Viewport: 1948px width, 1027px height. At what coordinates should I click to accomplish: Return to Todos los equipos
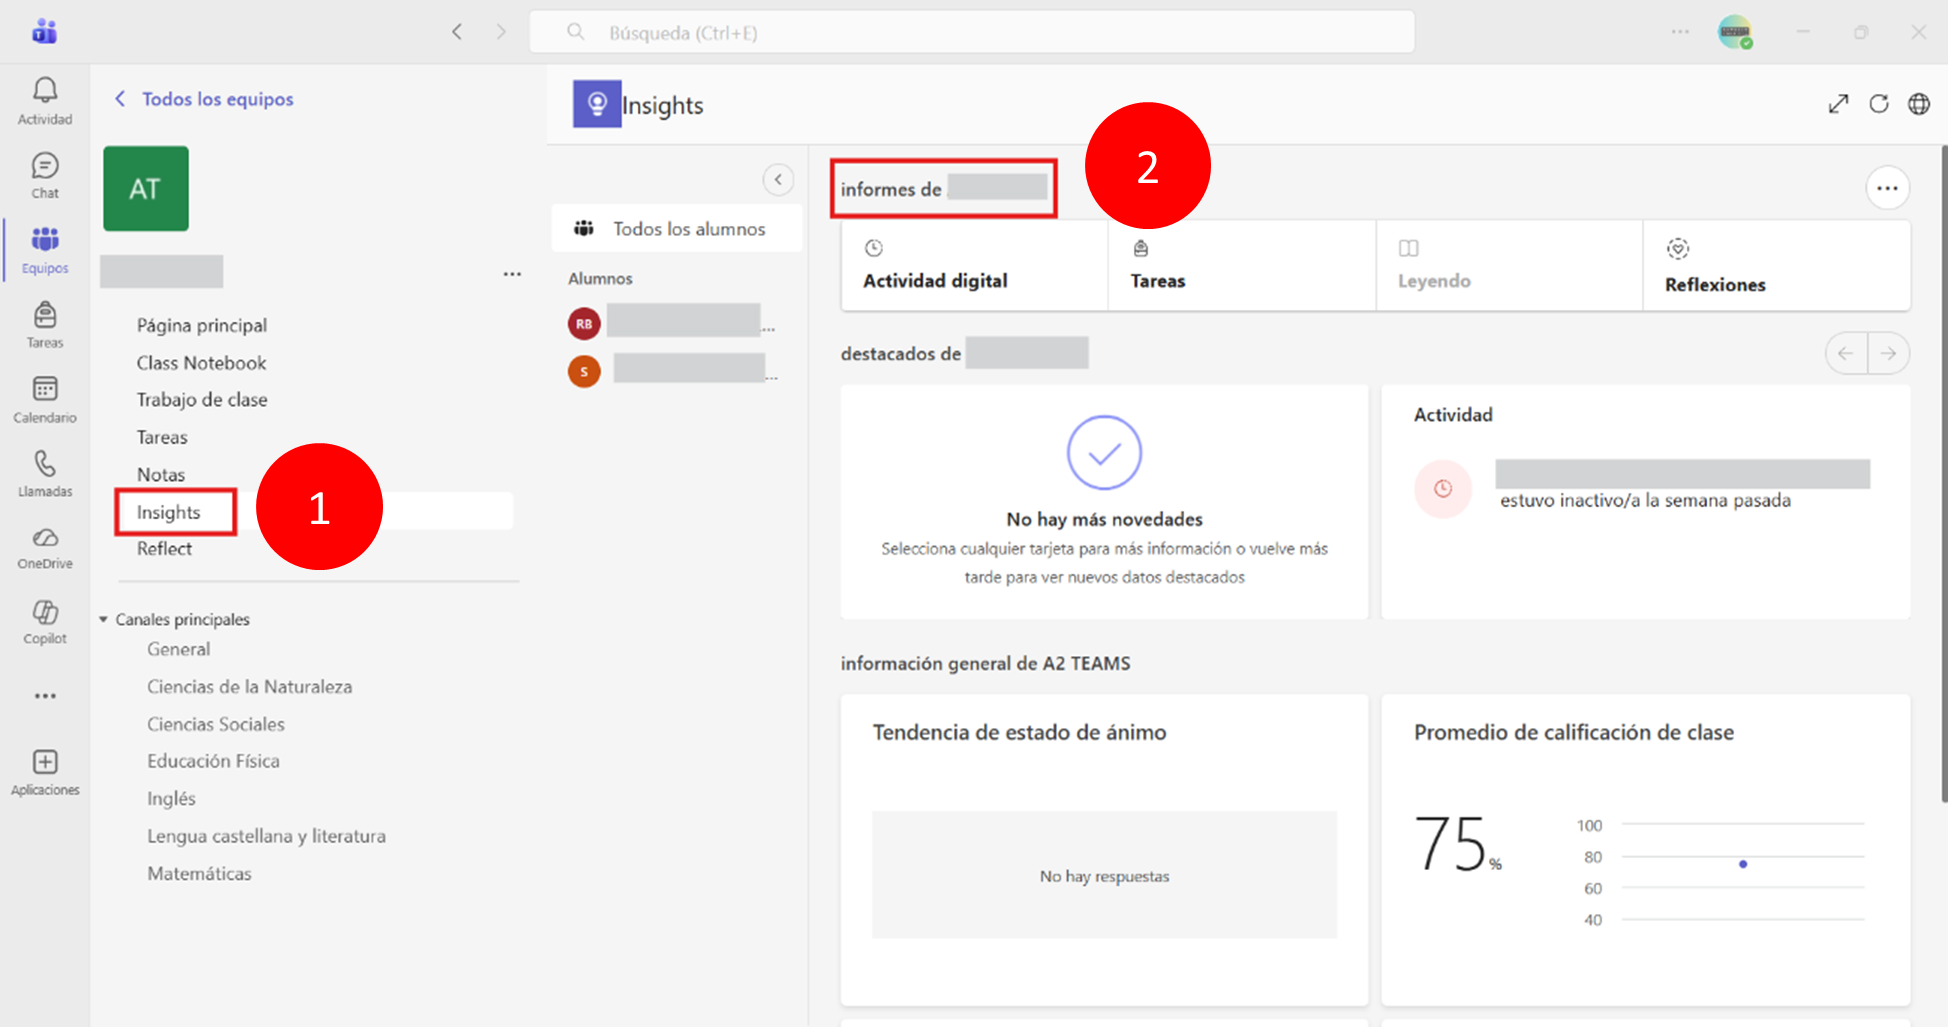(x=204, y=99)
